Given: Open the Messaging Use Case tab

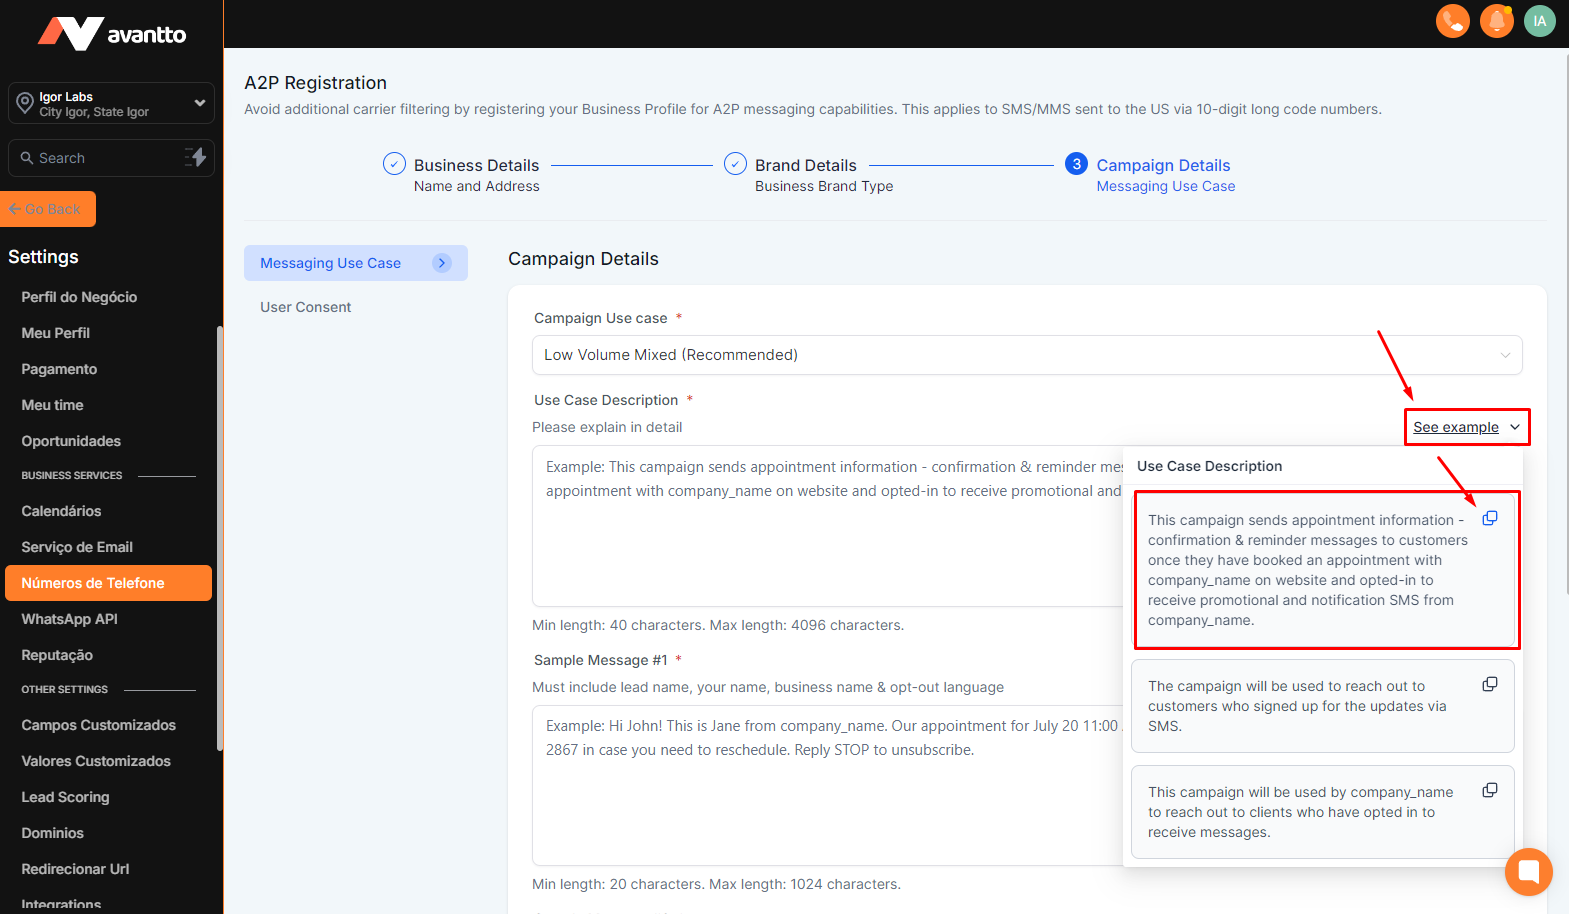Looking at the screenshot, I should 355,263.
